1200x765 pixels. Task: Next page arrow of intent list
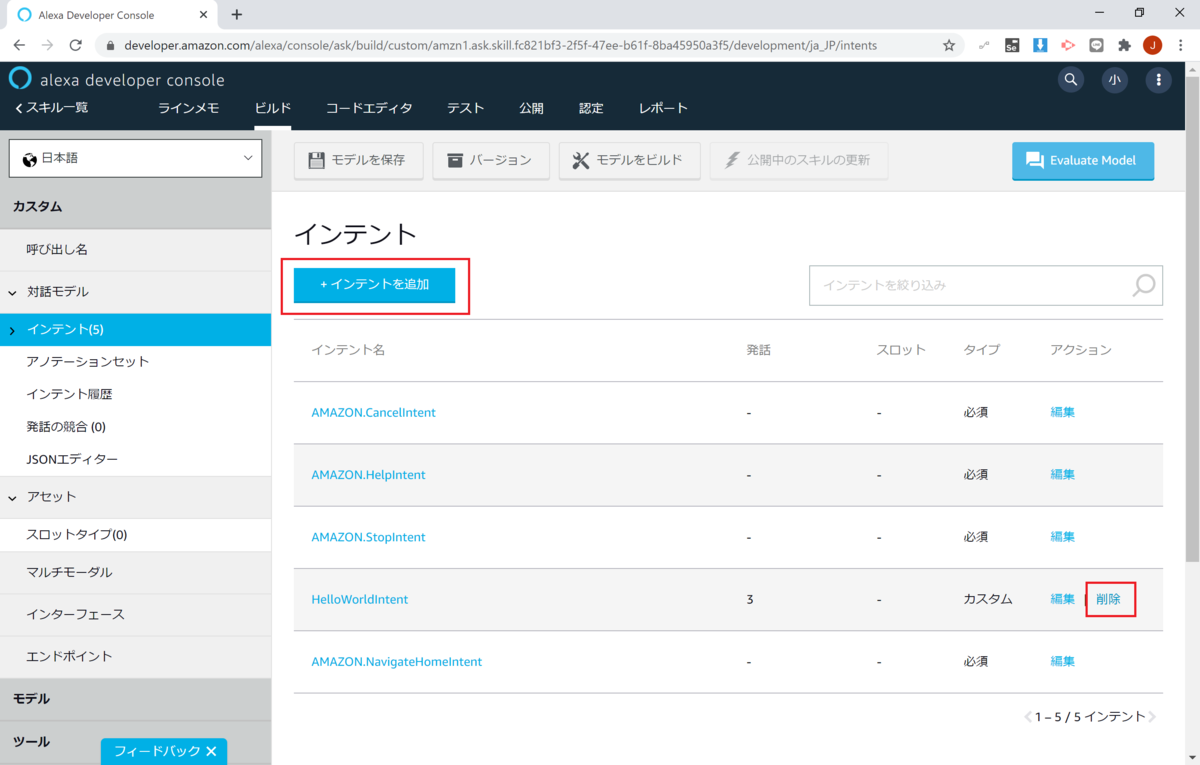point(1152,717)
